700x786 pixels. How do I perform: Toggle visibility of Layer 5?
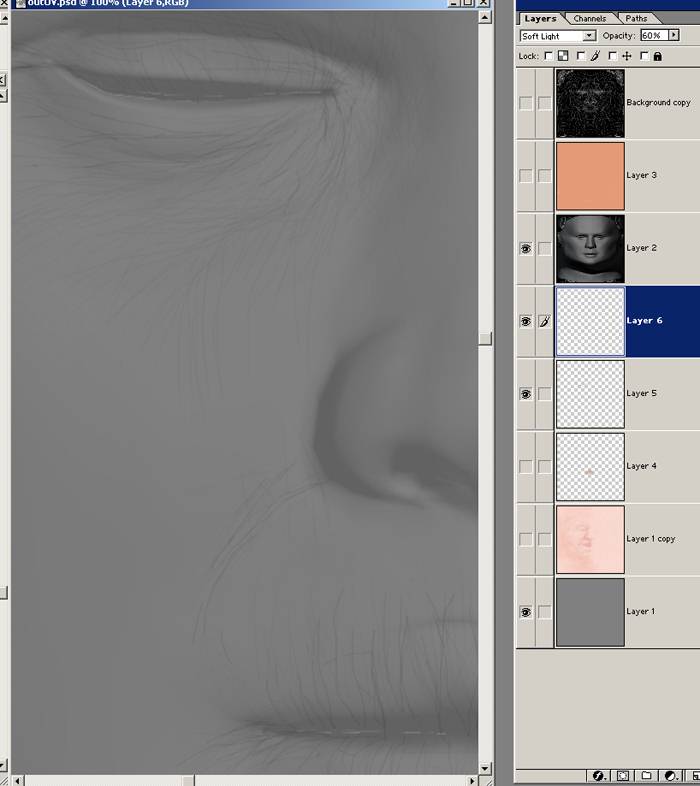point(526,394)
